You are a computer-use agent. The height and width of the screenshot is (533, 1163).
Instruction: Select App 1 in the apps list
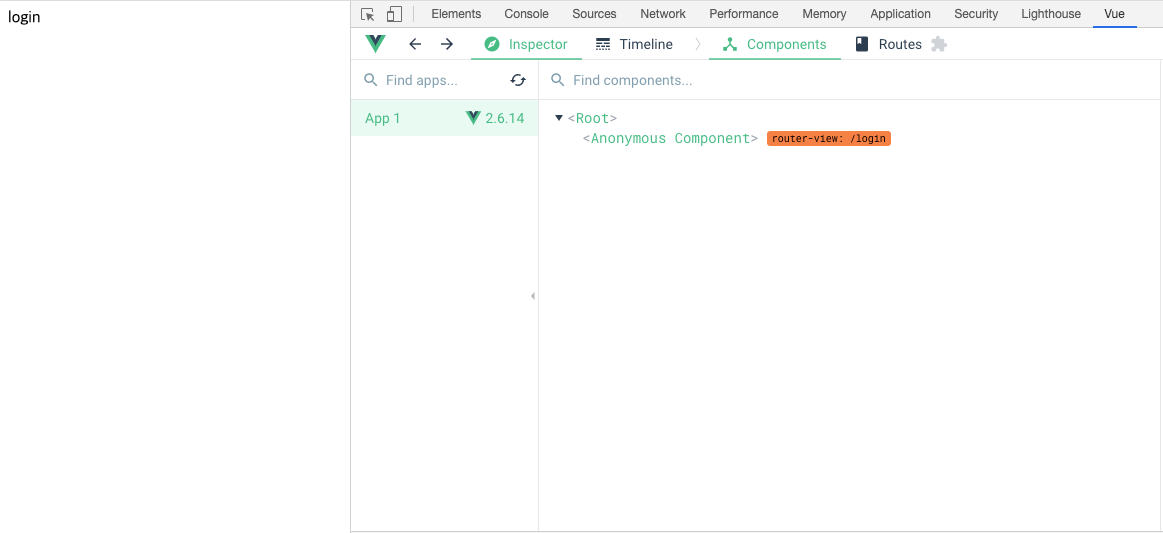pos(444,118)
